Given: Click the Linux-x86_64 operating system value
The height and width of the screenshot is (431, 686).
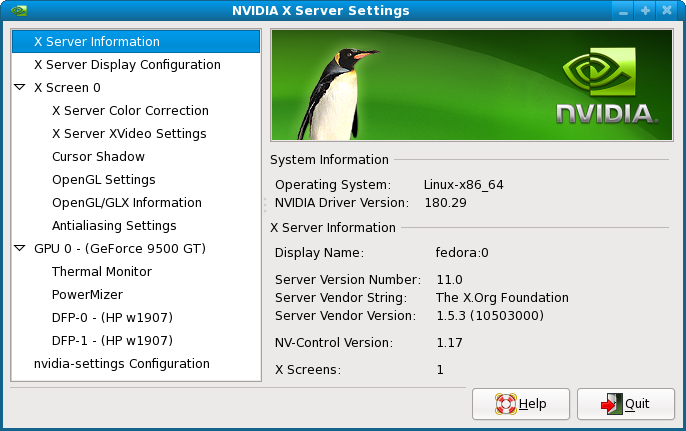Looking at the screenshot, I should click(463, 185).
